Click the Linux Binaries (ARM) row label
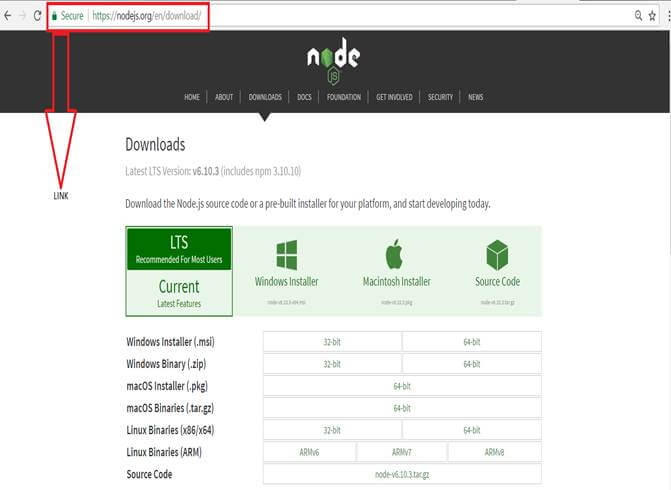 [164, 452]
